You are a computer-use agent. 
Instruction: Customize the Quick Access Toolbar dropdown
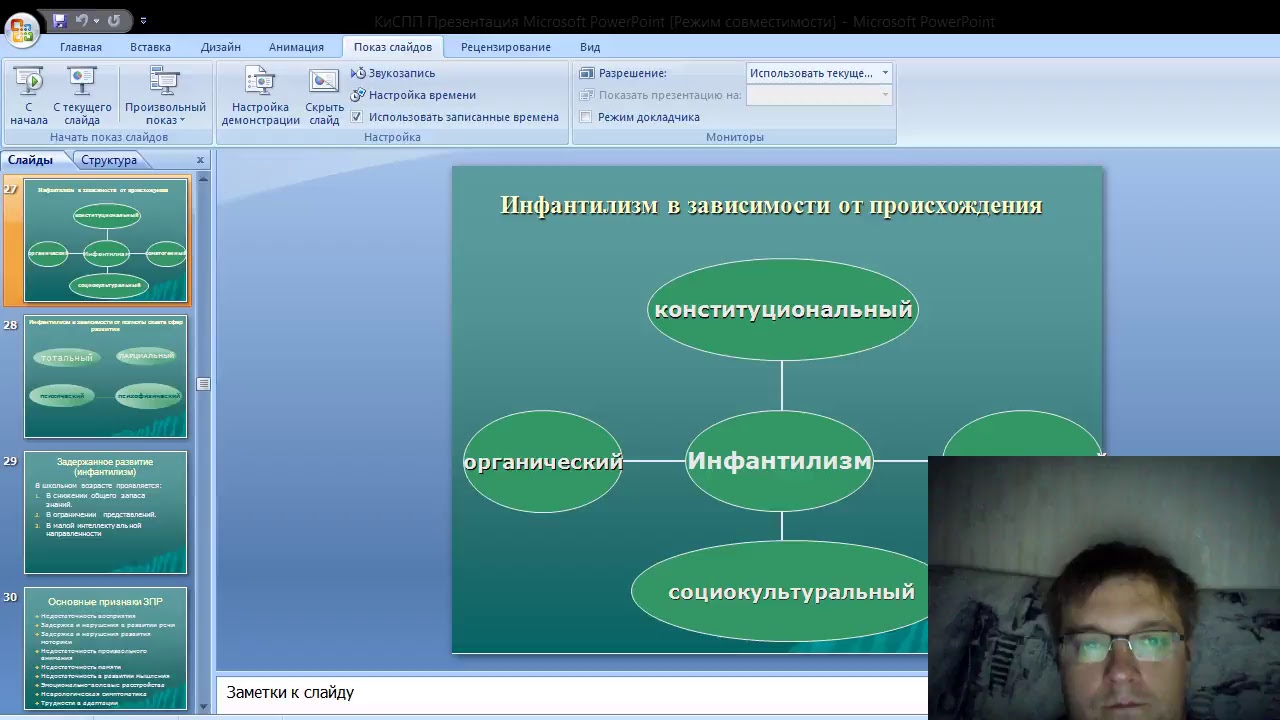143,20
